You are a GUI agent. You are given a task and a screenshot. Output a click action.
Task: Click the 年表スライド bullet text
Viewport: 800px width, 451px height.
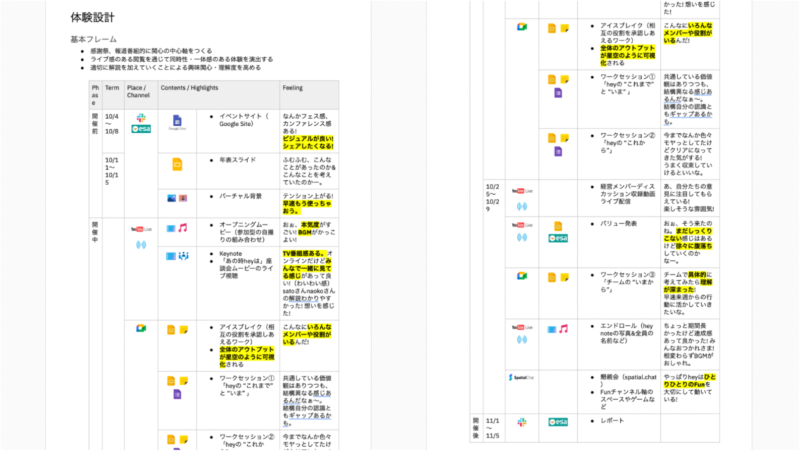coord(238,160)
